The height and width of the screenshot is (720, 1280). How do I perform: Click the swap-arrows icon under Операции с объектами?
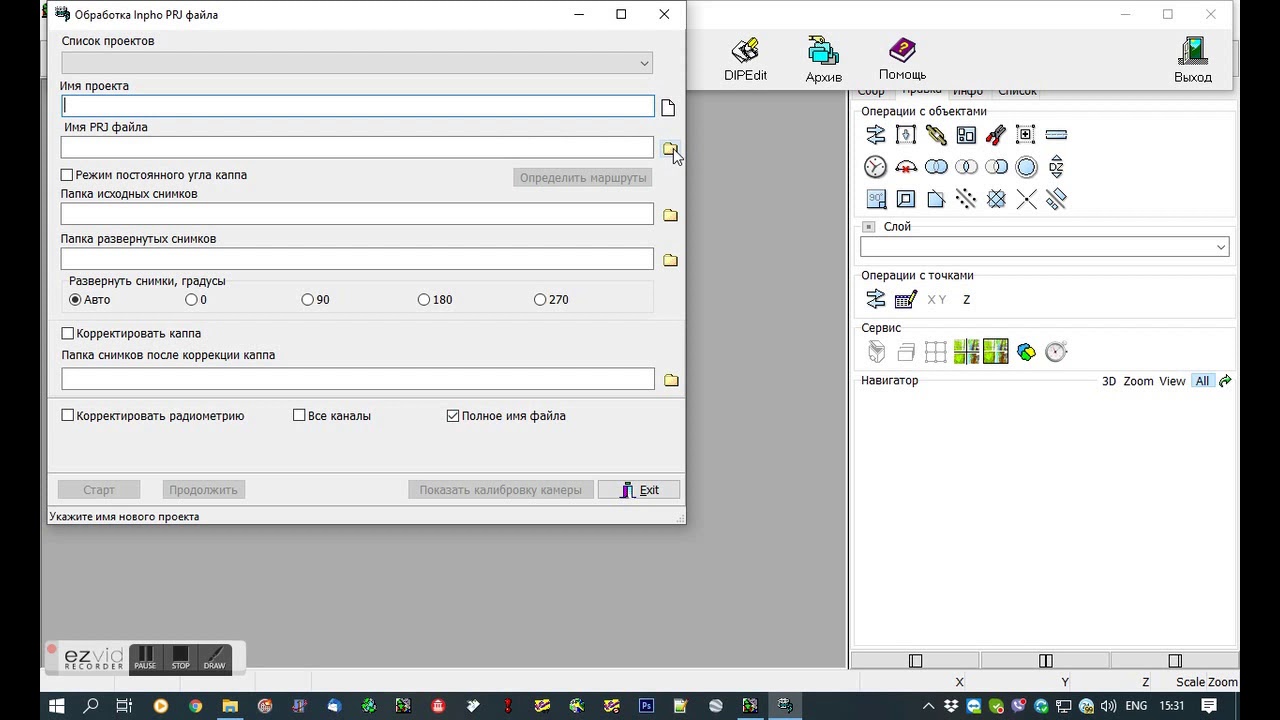point(876,135)
